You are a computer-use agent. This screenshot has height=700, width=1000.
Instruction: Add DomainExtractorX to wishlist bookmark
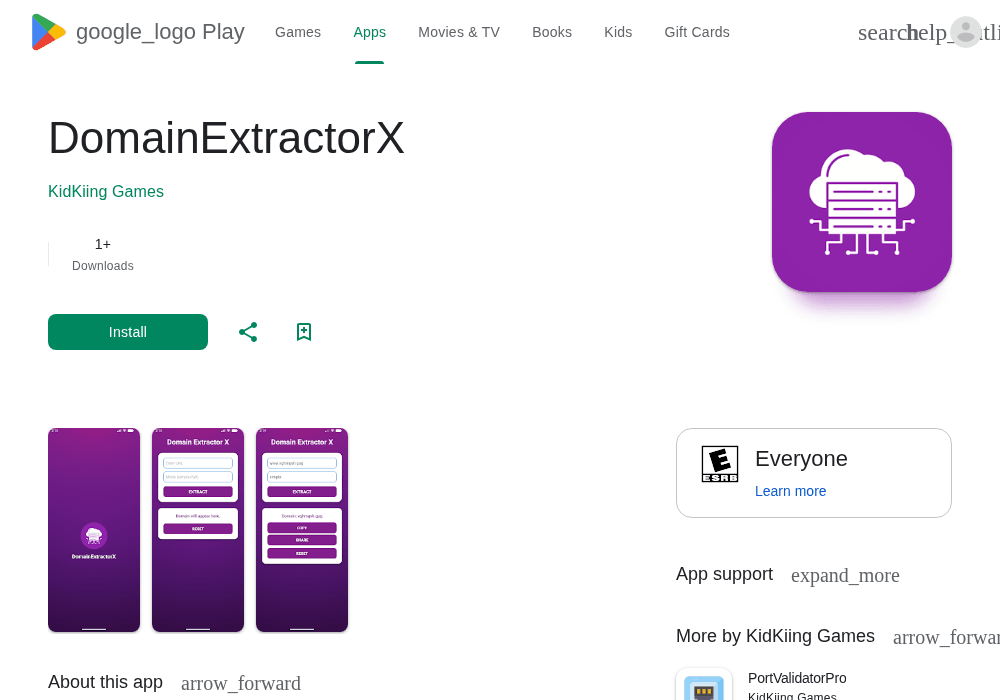tap(304, 332)
